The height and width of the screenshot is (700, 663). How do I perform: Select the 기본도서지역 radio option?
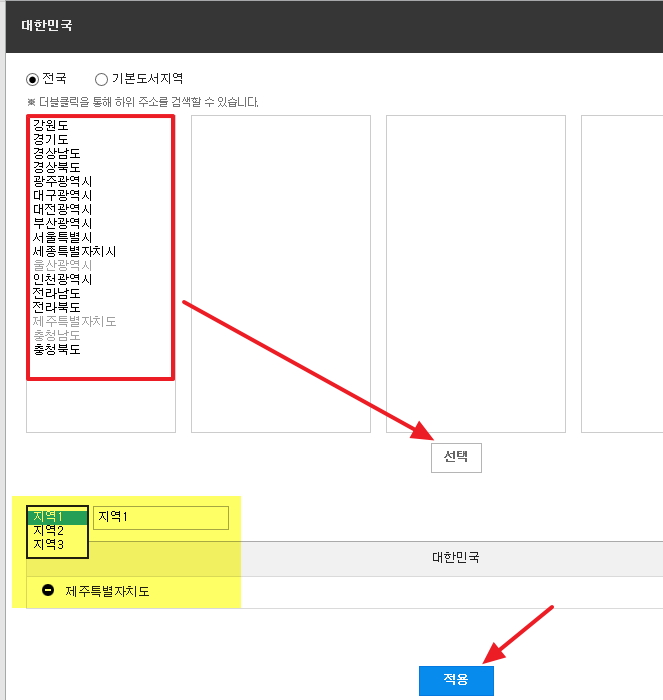coord(101,79)
